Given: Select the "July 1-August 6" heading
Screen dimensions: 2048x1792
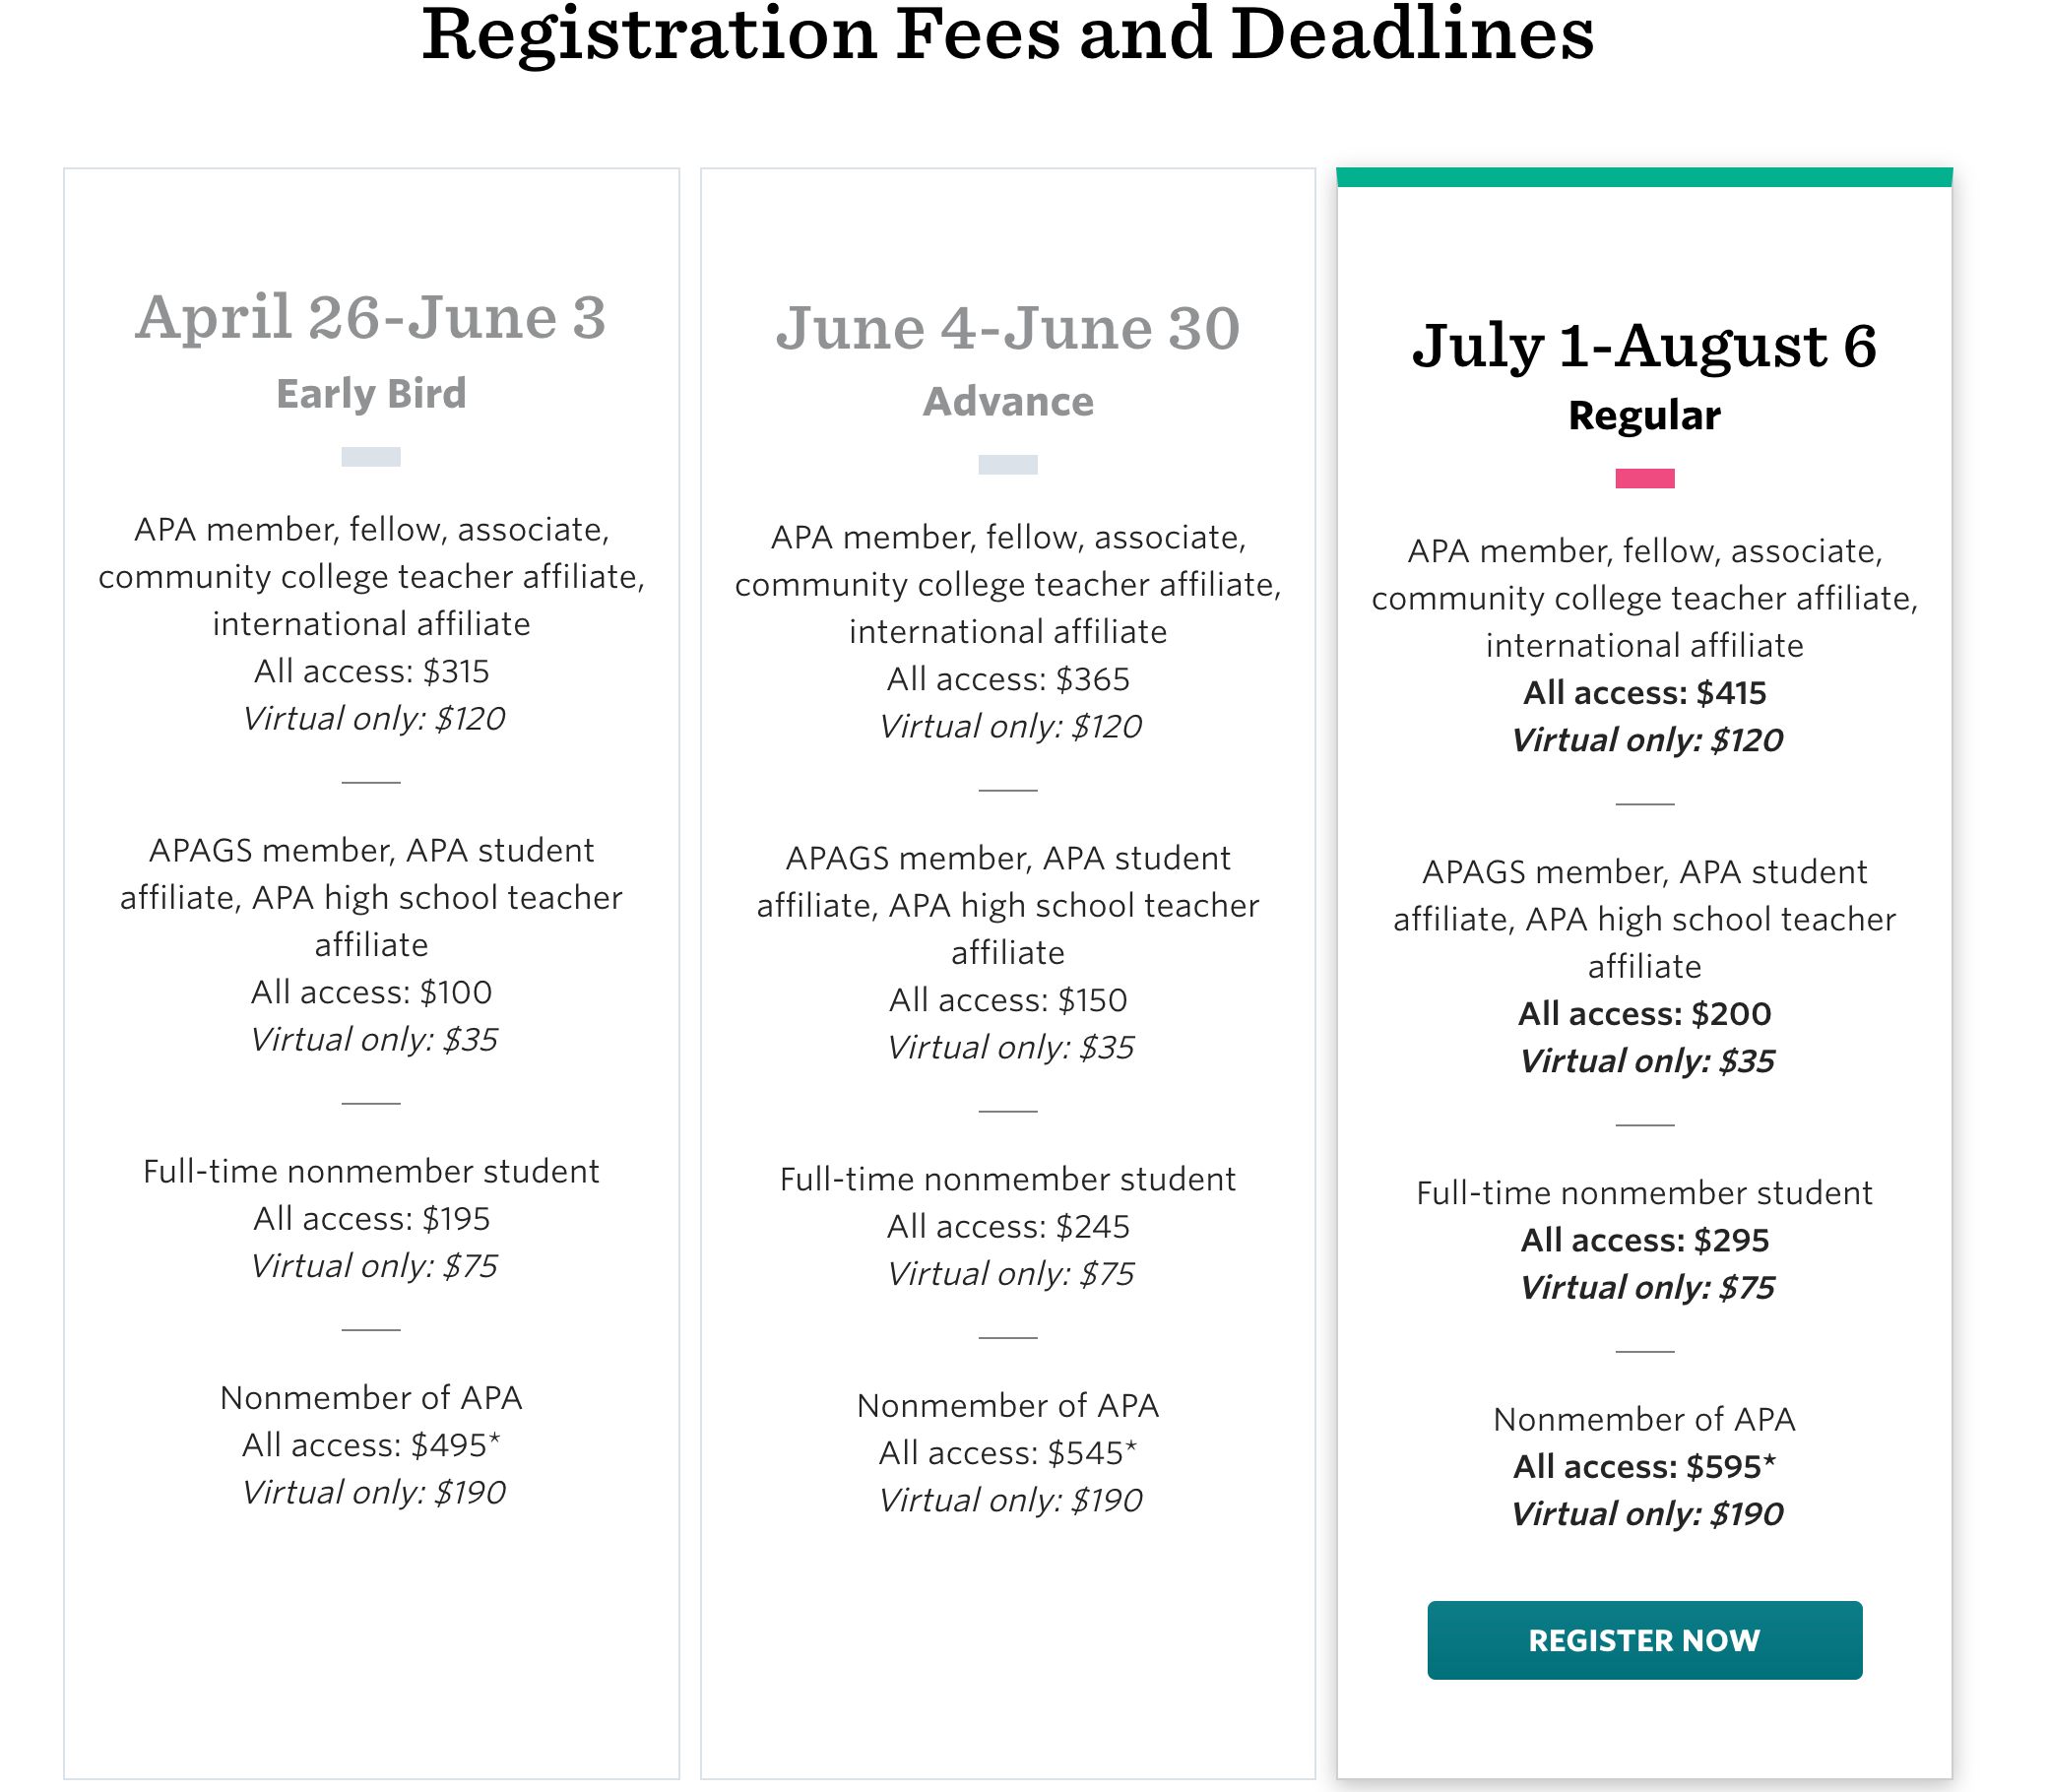Looking at the screenshot, I should point(1643,346).
